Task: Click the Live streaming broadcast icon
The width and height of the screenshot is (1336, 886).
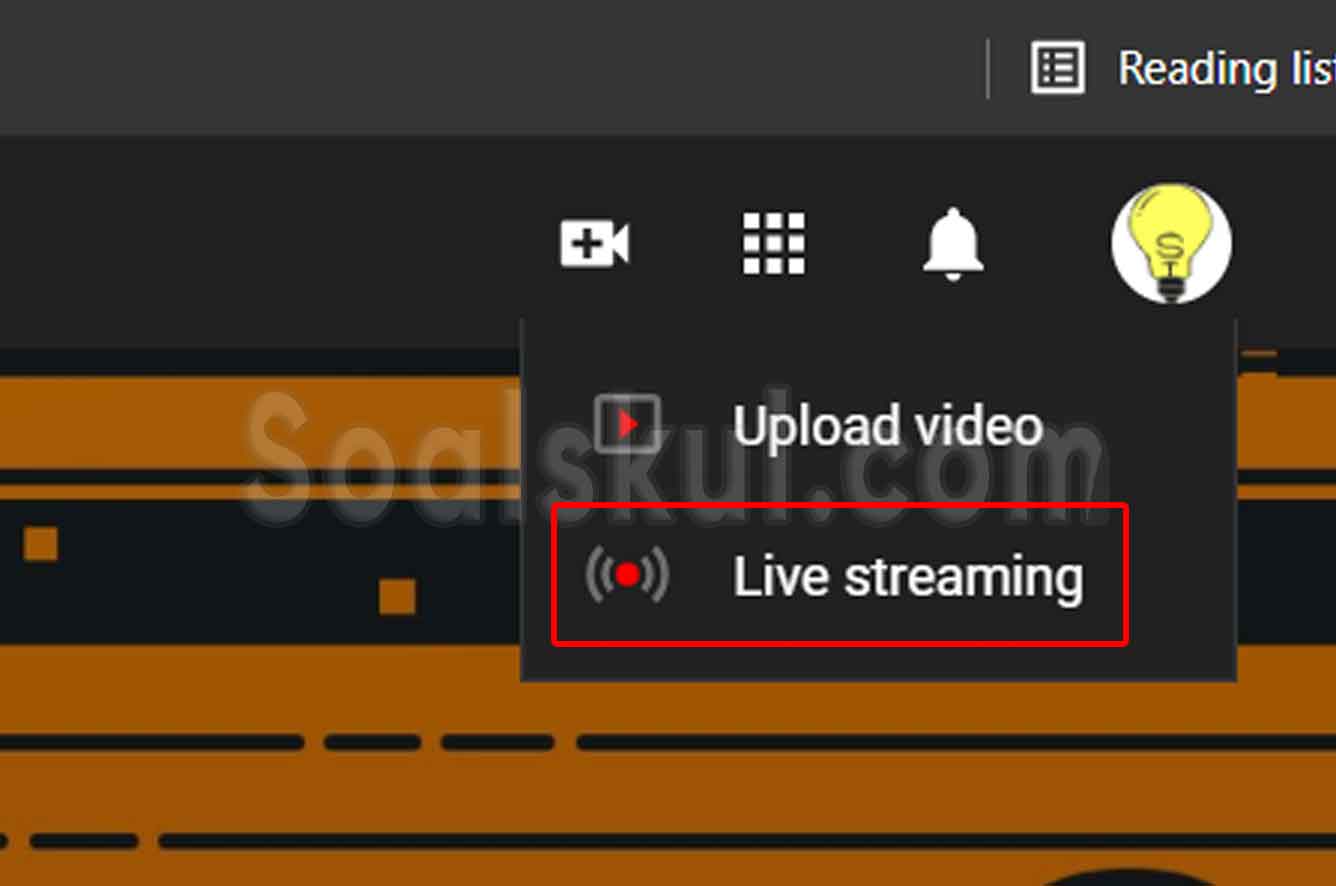Action: (x=627, y=575)
